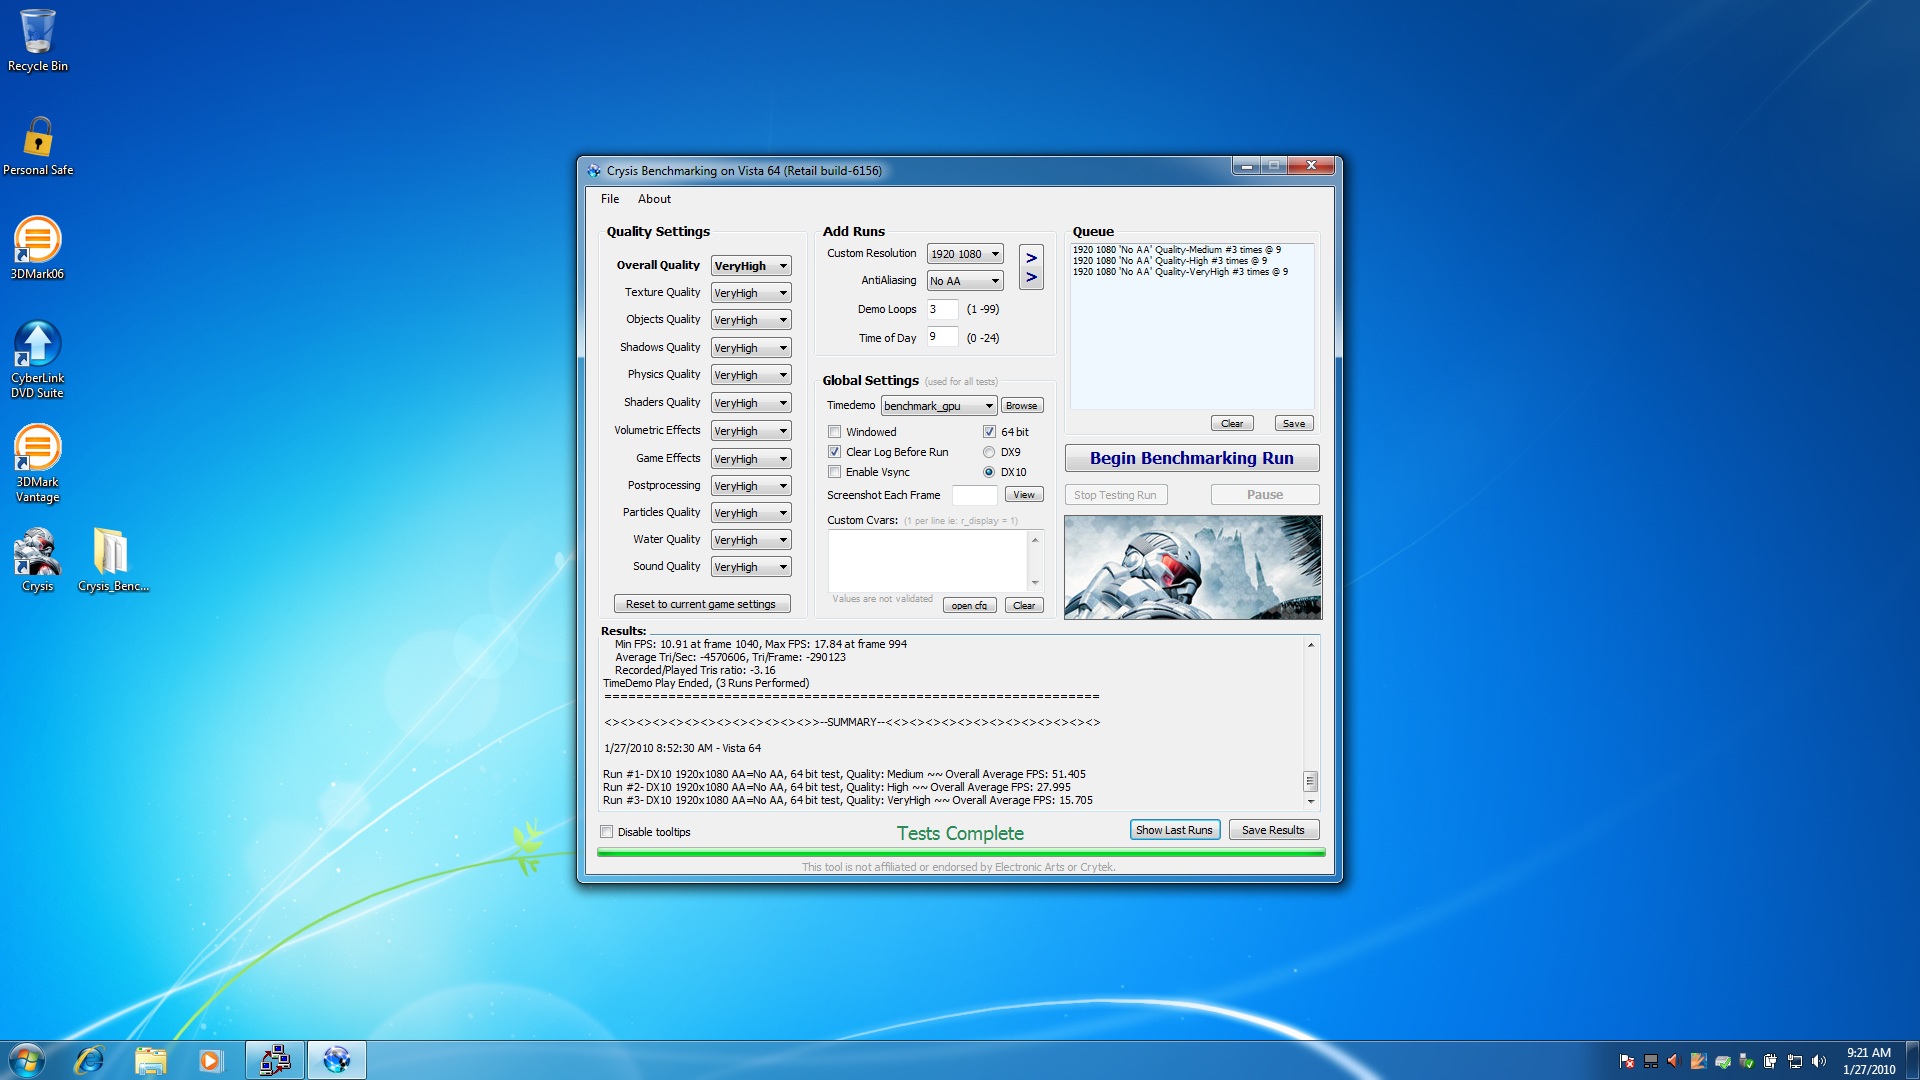The width and height of the screenshot is (1920, 1080).
Task: Launch Internet Explorer from the taskbar
Action: [89, 1060]
